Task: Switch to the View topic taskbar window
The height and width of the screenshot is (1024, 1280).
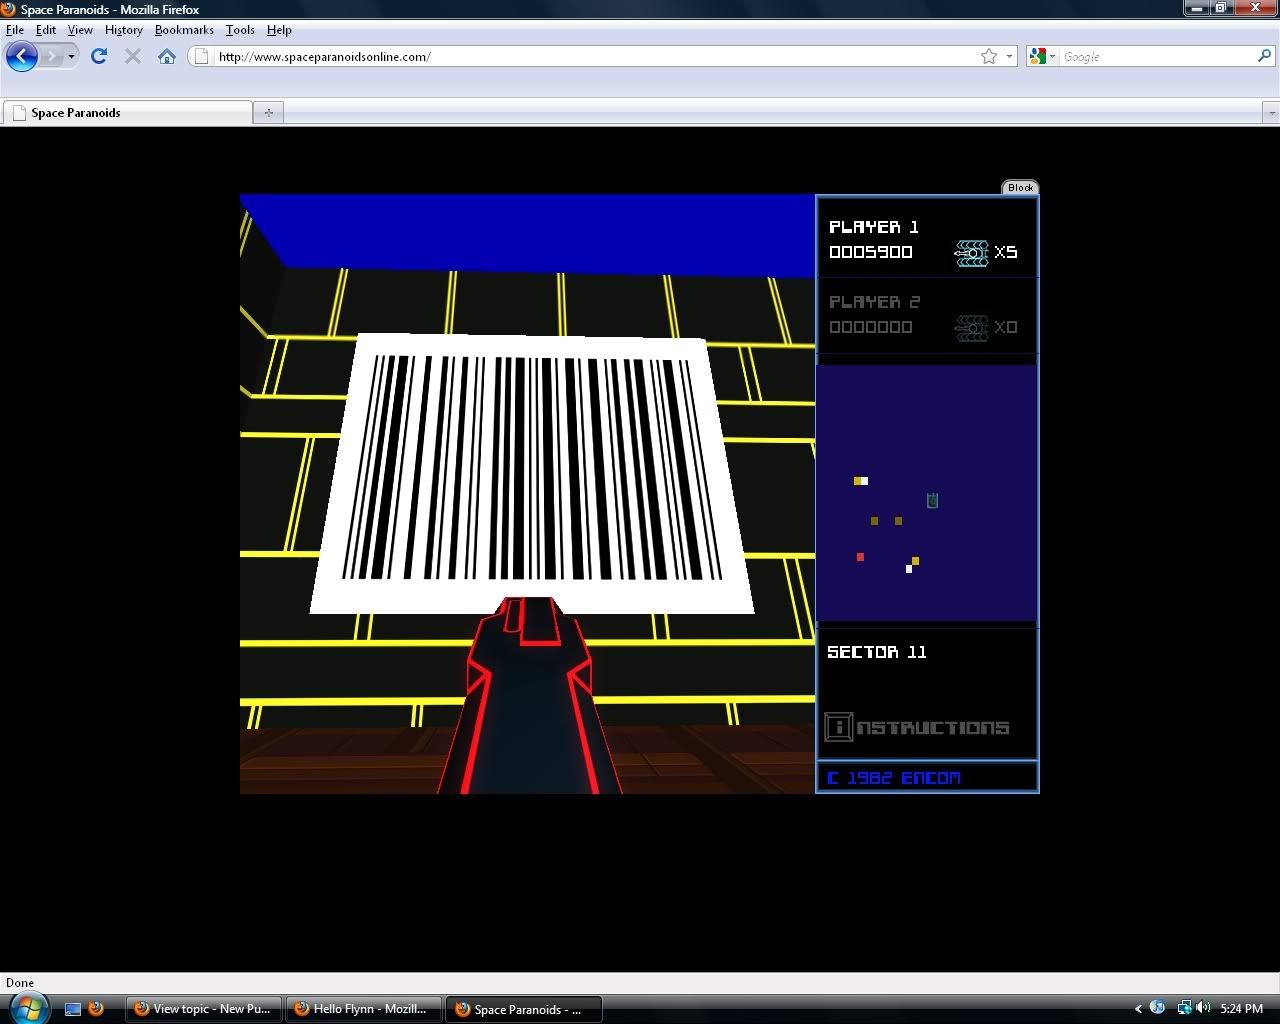Action: pyautogui.click(x=204, y=1009)
